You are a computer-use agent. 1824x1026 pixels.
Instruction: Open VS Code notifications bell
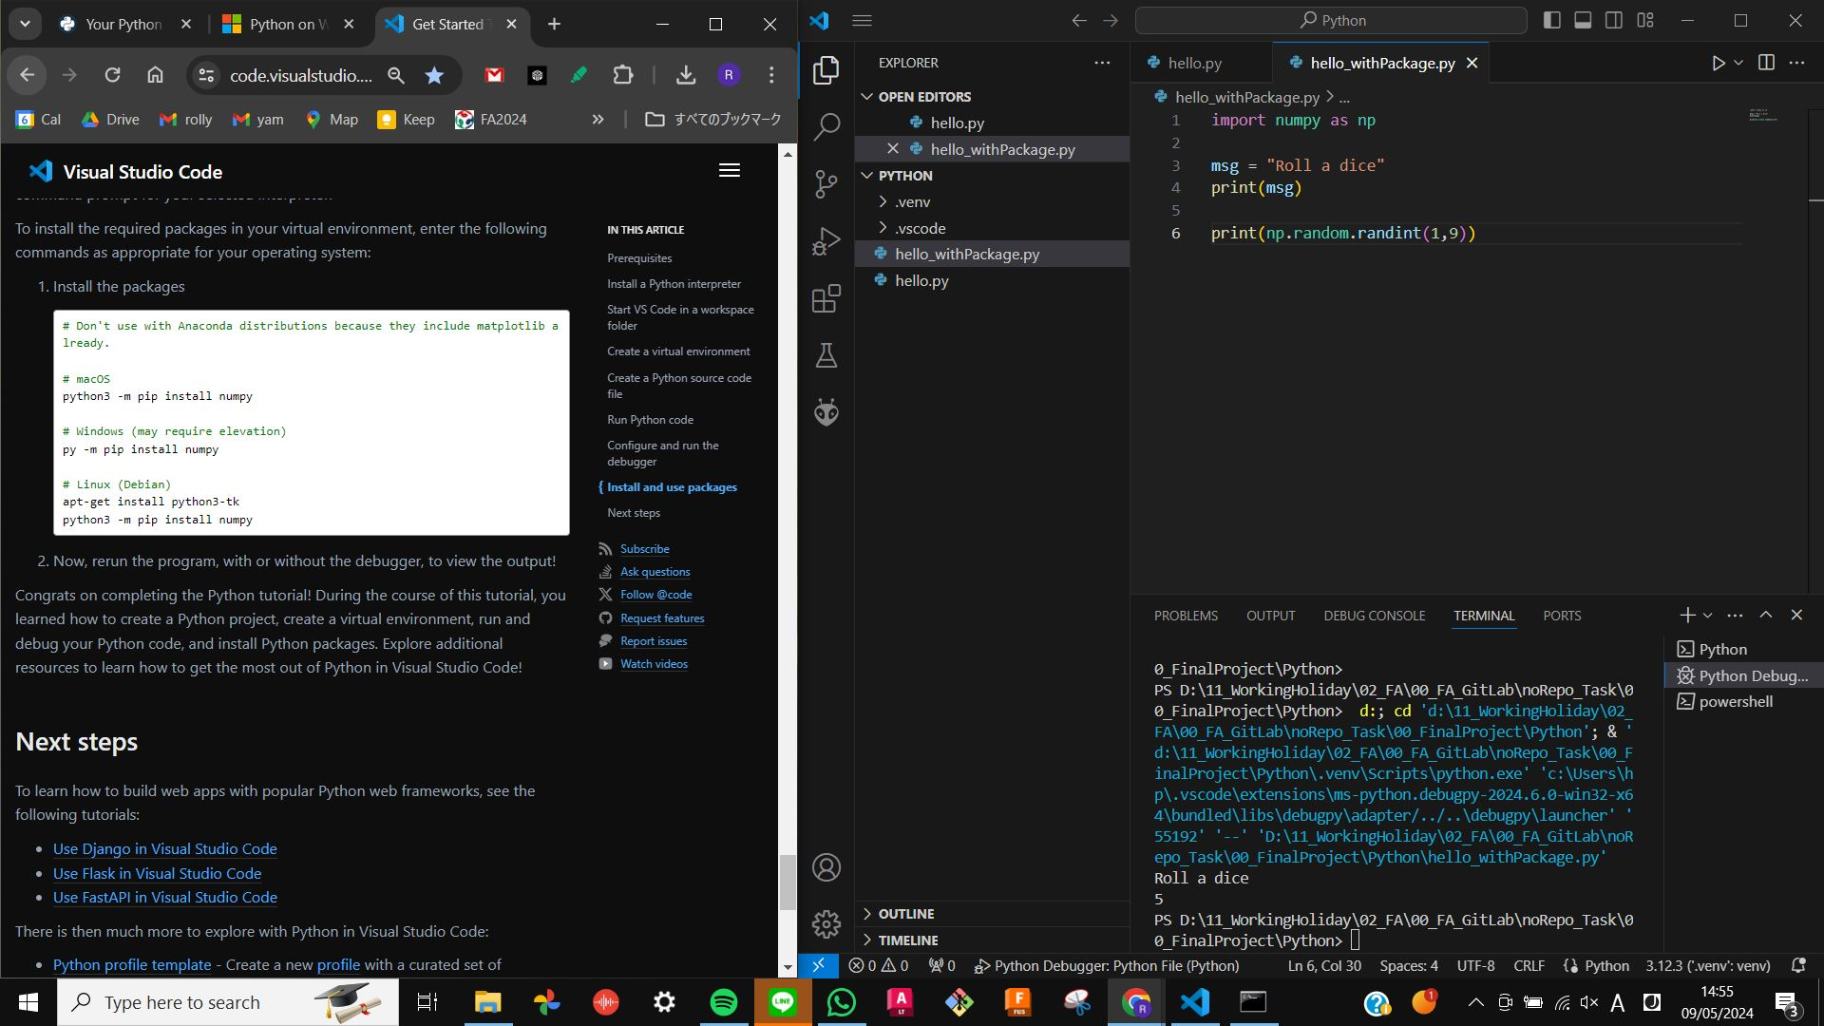[1798, 966]
